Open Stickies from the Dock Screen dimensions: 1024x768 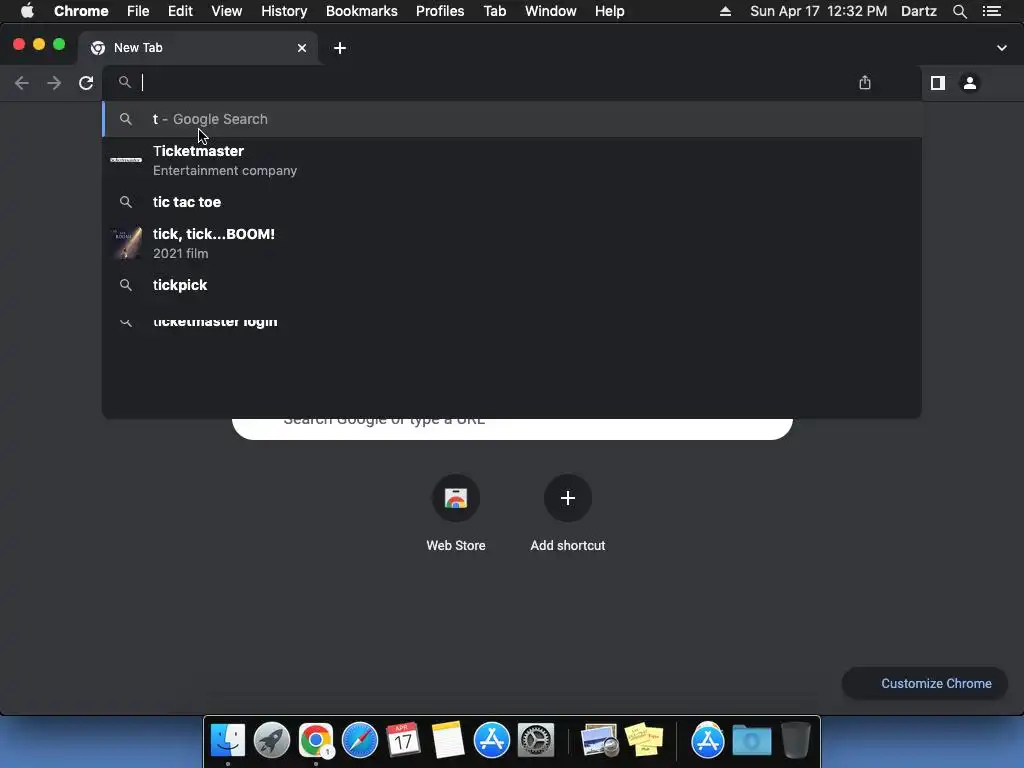[644, 740]
